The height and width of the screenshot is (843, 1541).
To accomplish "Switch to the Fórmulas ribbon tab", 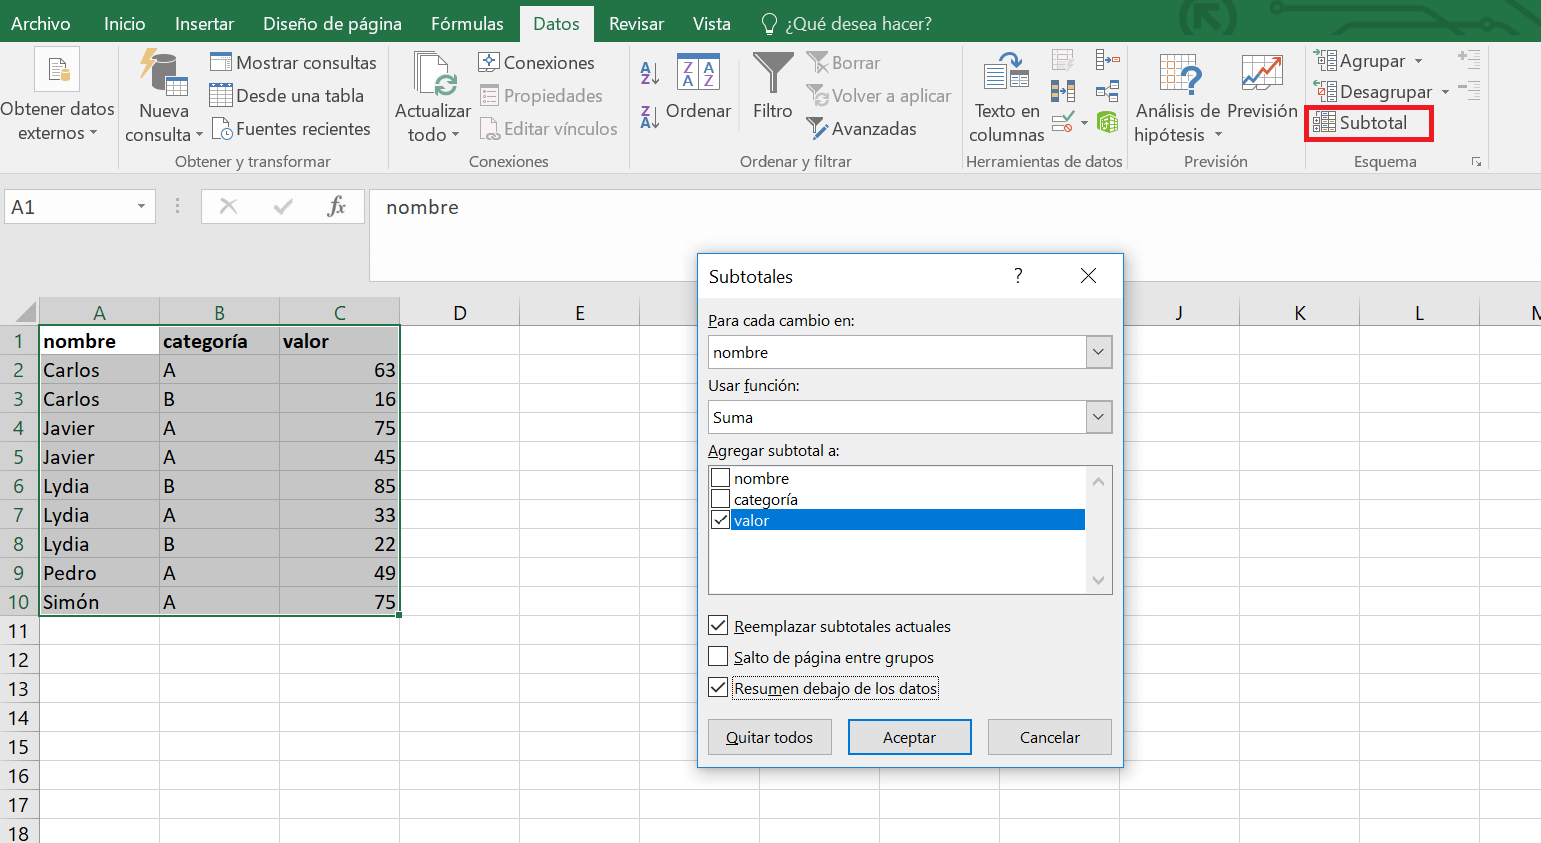I will coord(467,23).
